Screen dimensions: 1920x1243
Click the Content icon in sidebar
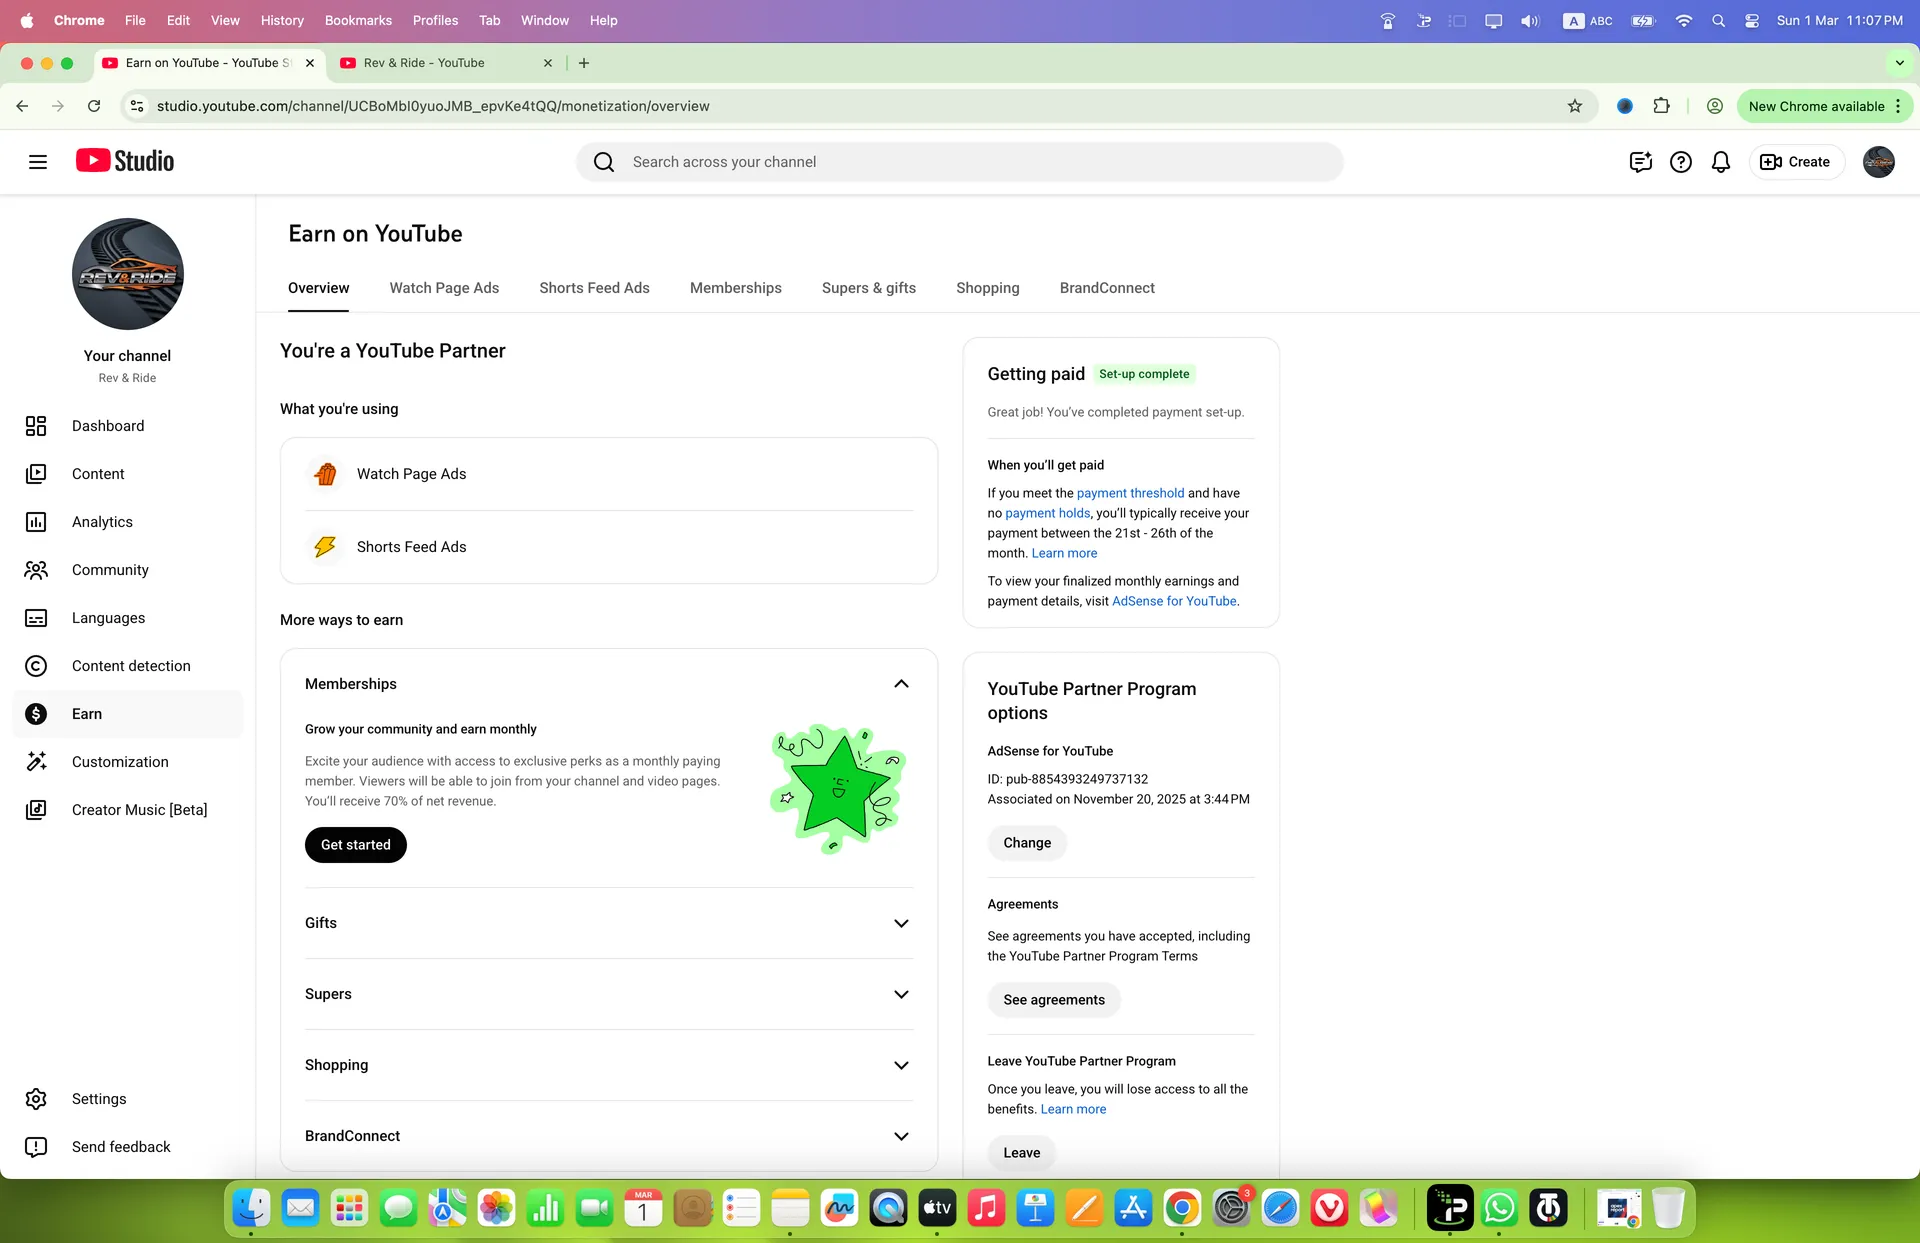tap(36, 474)
